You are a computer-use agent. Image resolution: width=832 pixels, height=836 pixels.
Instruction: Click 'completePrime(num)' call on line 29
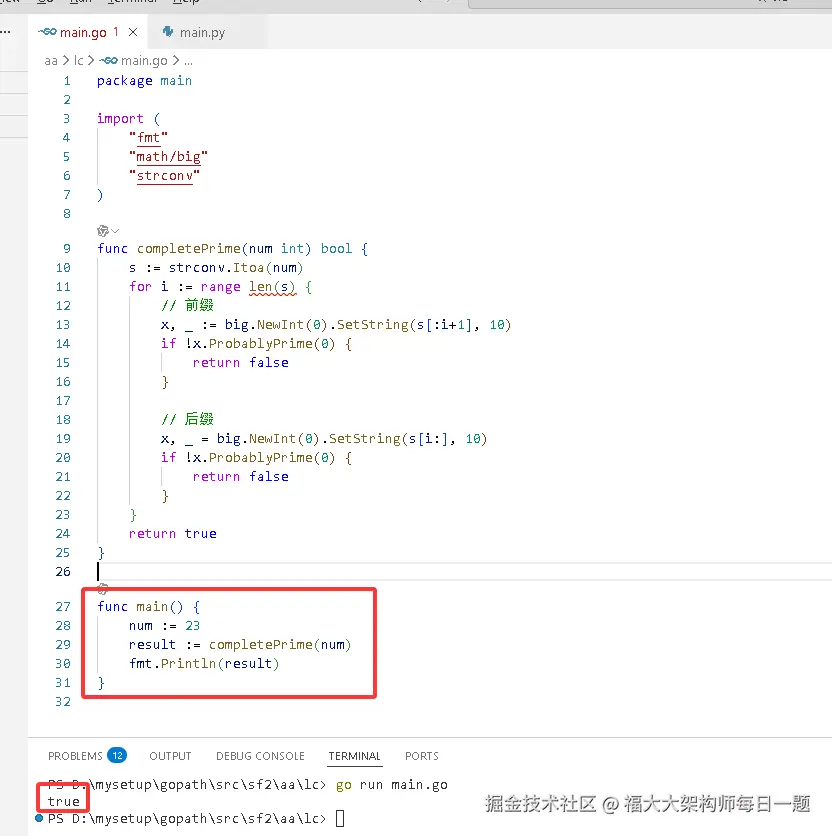click(280, 645)
